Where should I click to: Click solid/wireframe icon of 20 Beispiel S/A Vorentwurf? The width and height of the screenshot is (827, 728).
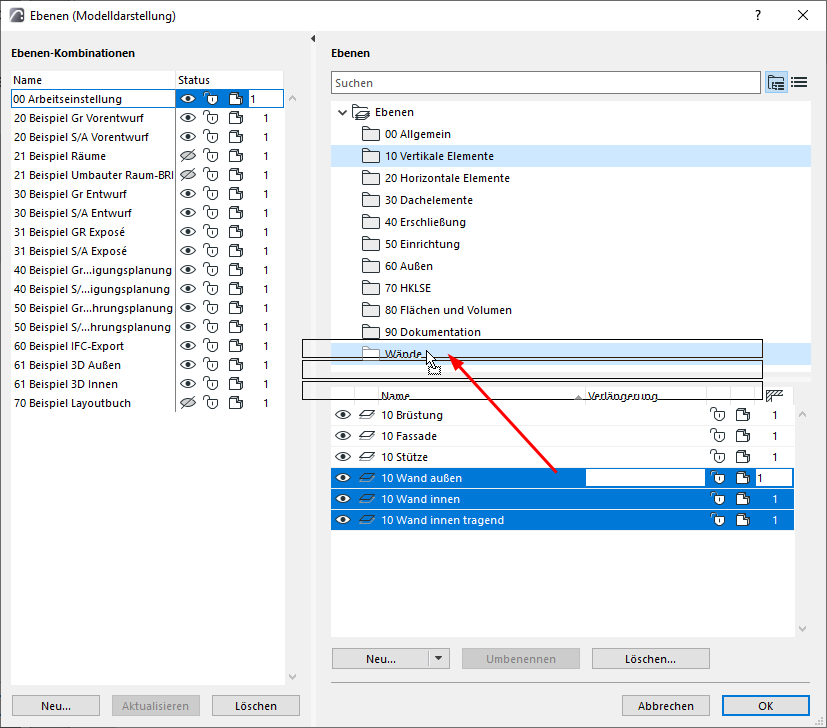click(x=236, y=137)
